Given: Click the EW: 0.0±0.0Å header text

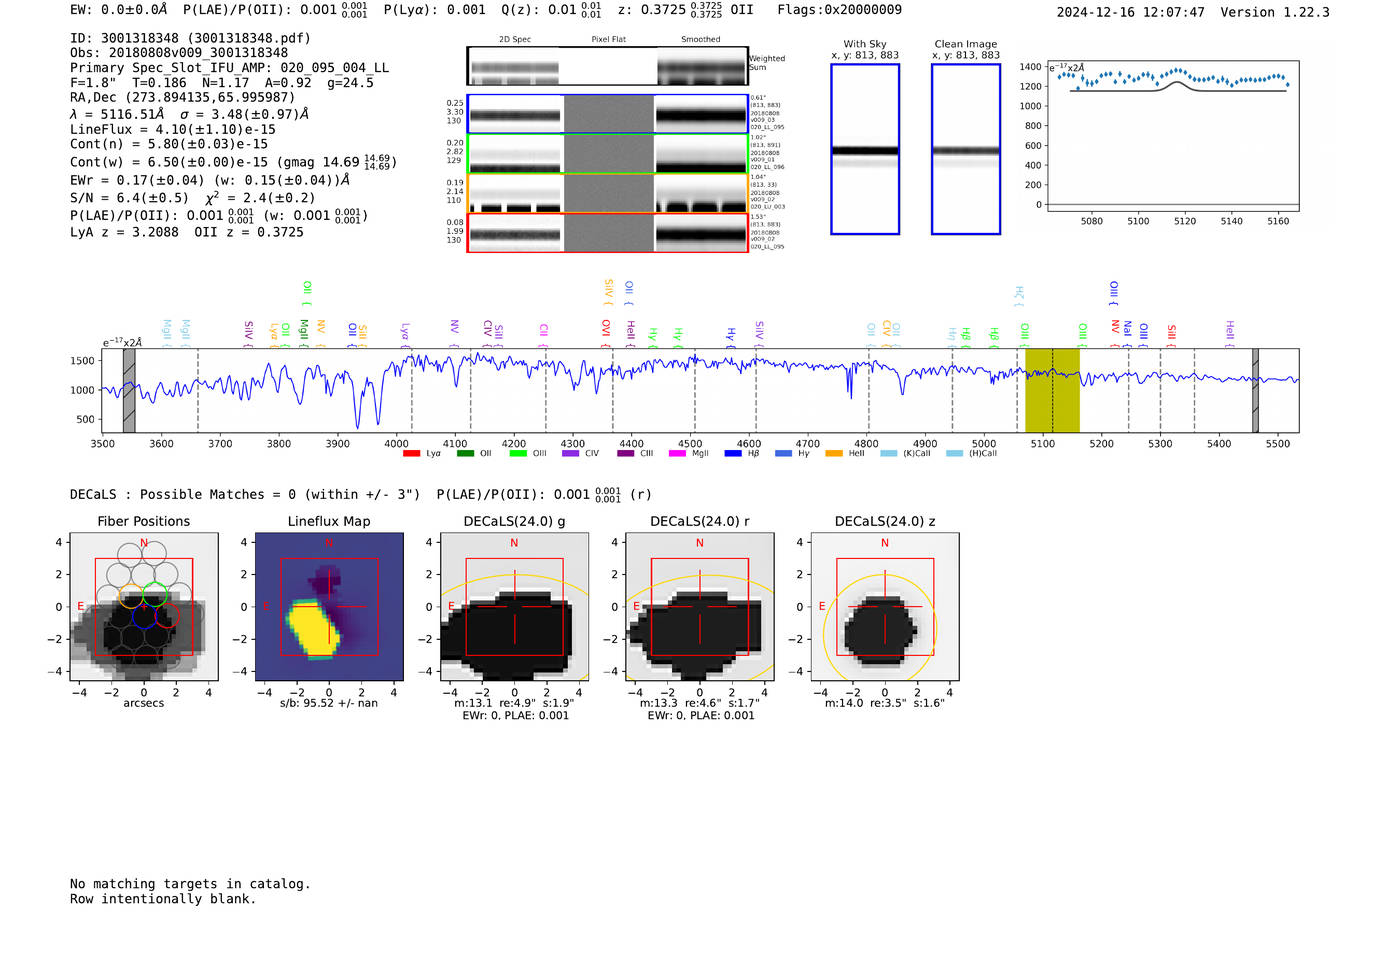Looking at the screenshot, I should point(119,9).
